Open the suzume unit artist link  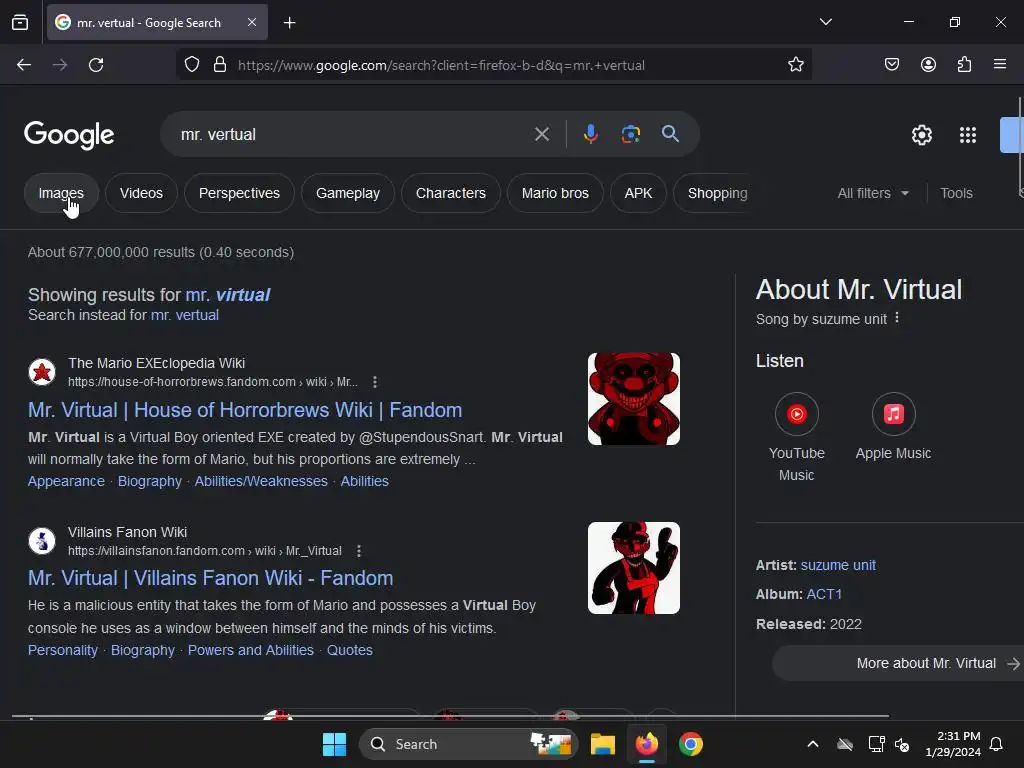click(838, 566)
